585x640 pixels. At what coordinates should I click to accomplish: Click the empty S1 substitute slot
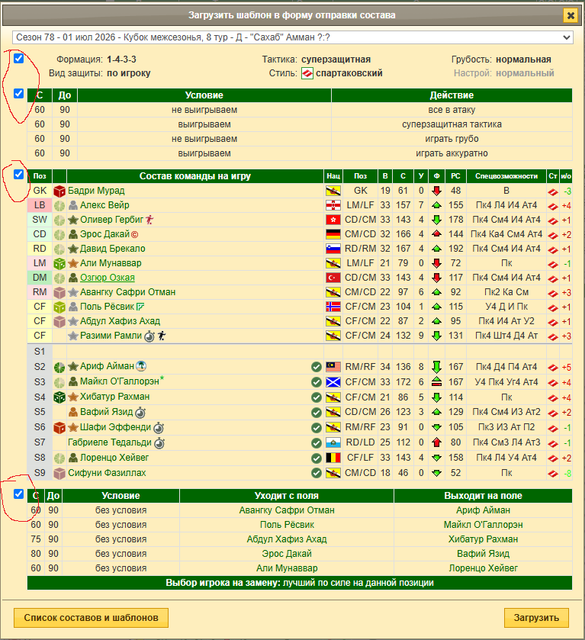point(187,351)
